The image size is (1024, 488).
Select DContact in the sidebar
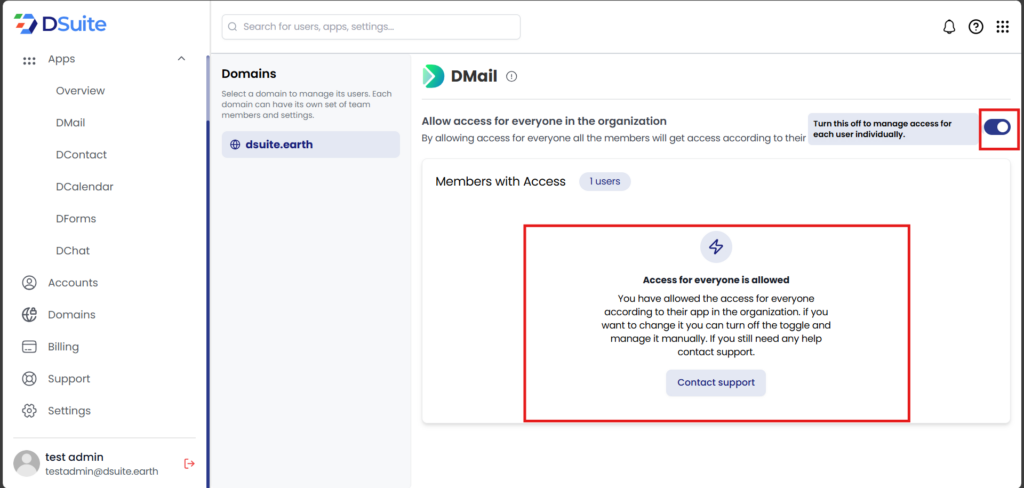(81, 155)
